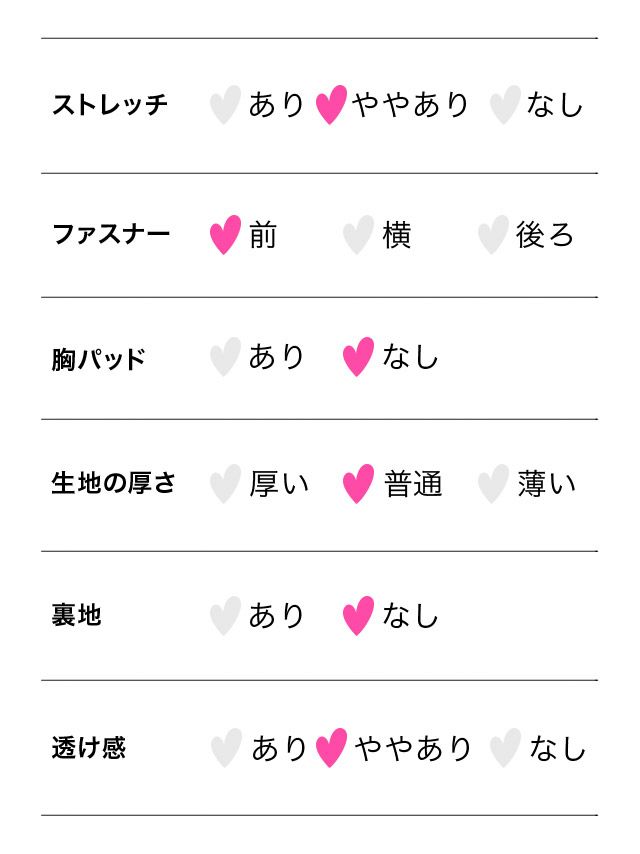
Task: Click the pink heart for 透け感 ややあり
Action: tap(331, 748)
